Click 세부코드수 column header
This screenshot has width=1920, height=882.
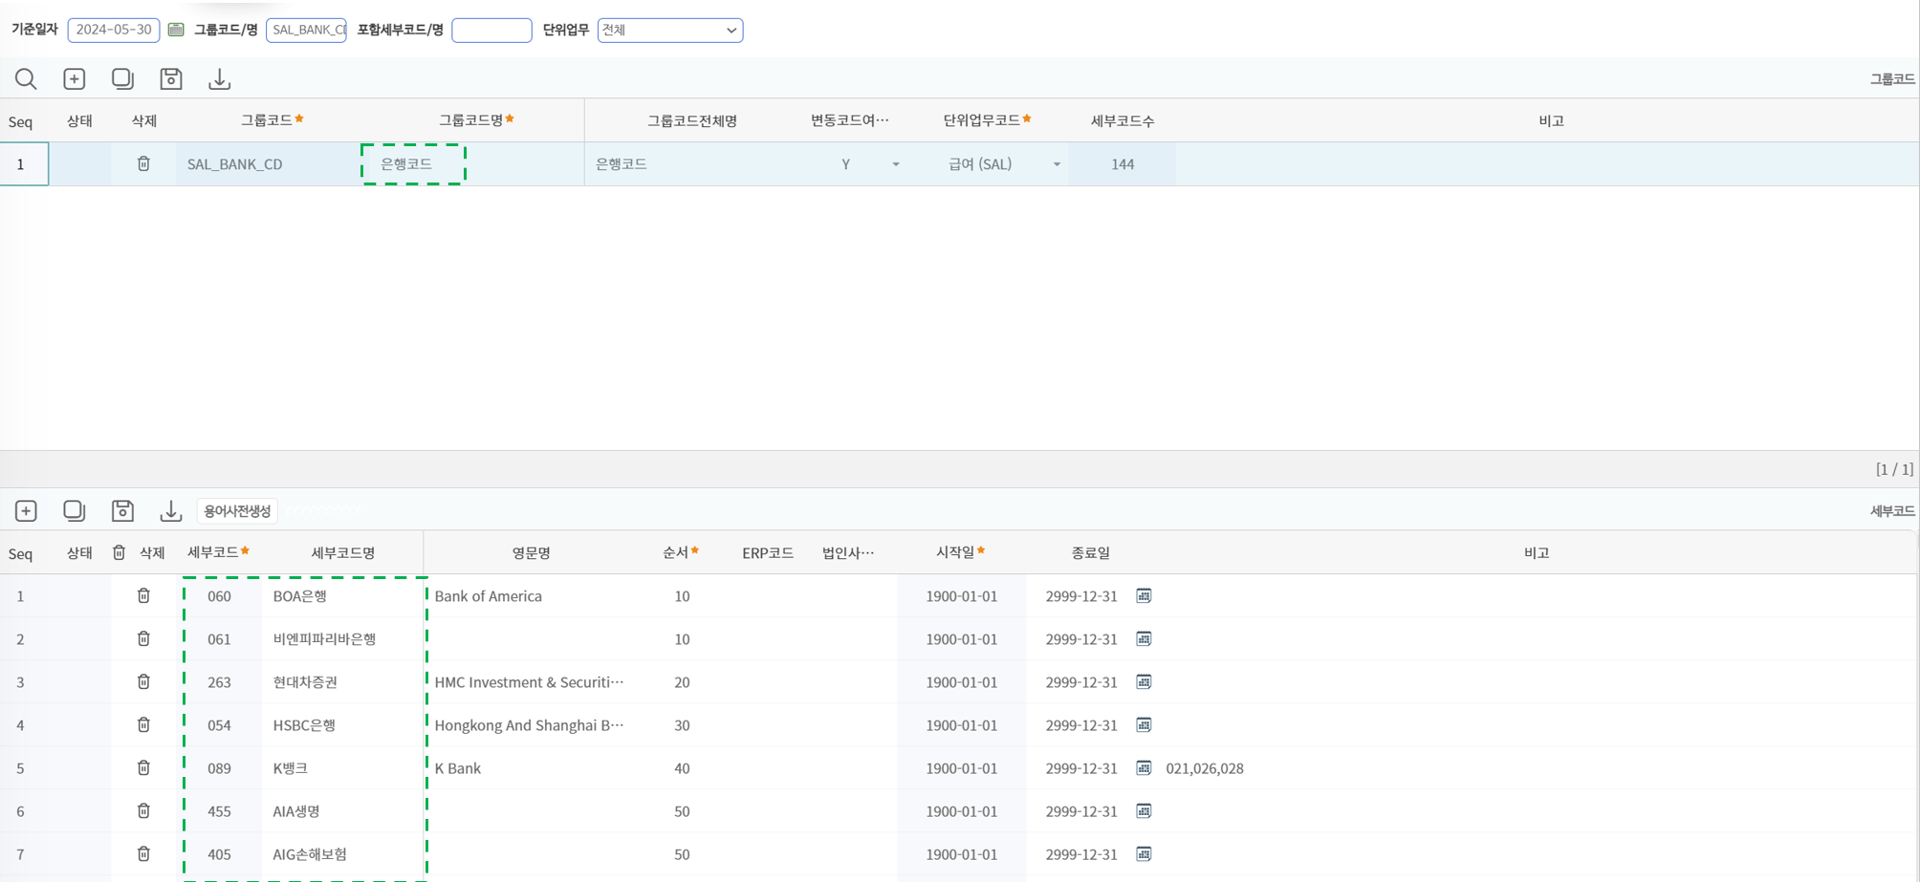pyautogui.click(x=1122, y=120)
